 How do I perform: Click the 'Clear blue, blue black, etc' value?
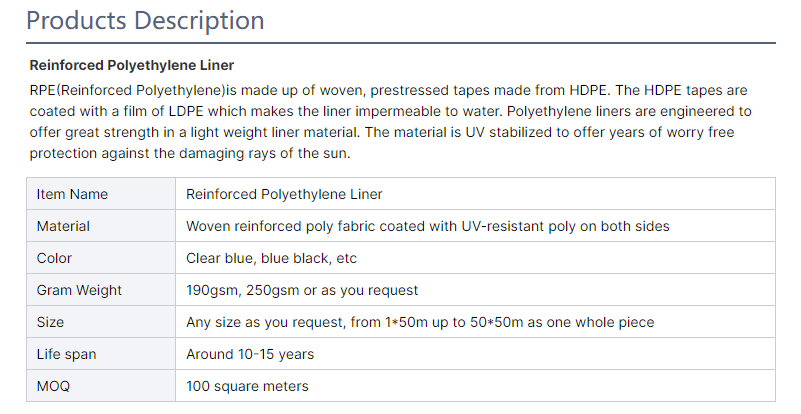(271, 258)
